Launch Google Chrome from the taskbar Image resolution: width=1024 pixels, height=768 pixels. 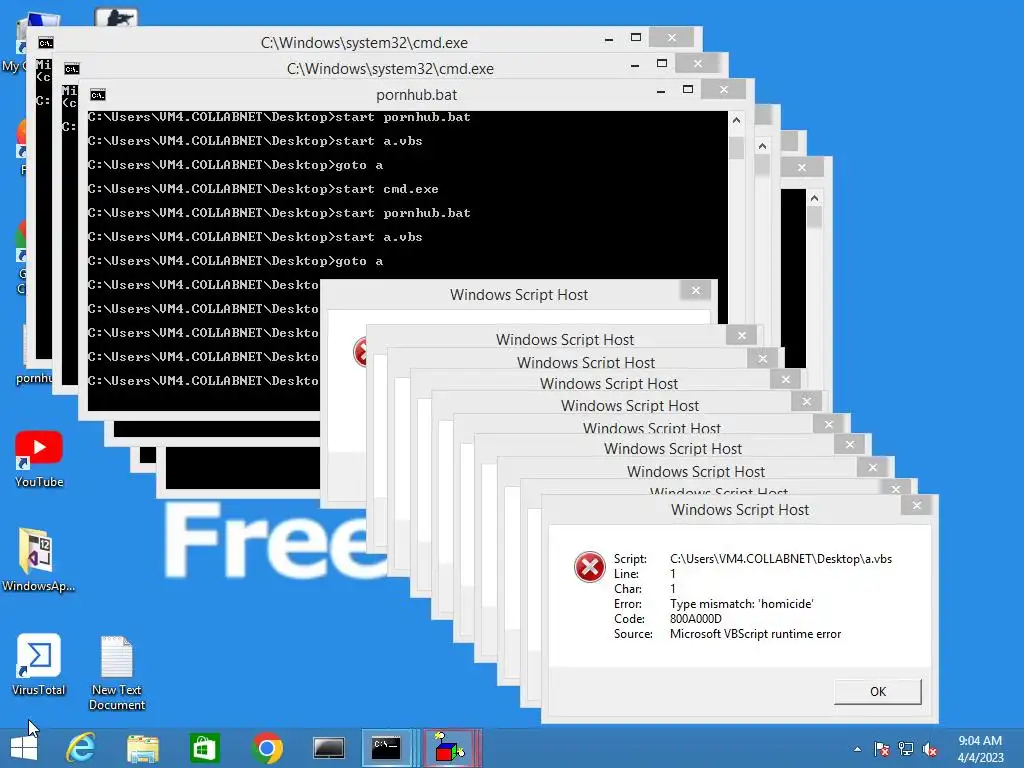coord(266,748)
